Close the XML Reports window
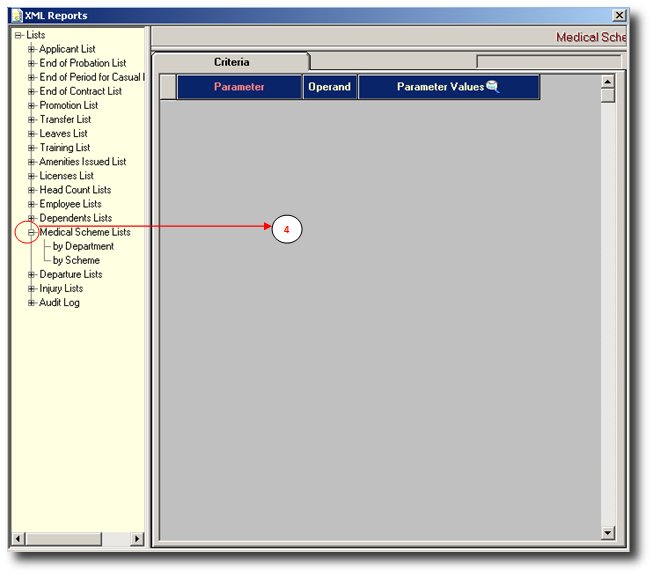The width and height of the screenshot is (653, 575). point(619,15)
